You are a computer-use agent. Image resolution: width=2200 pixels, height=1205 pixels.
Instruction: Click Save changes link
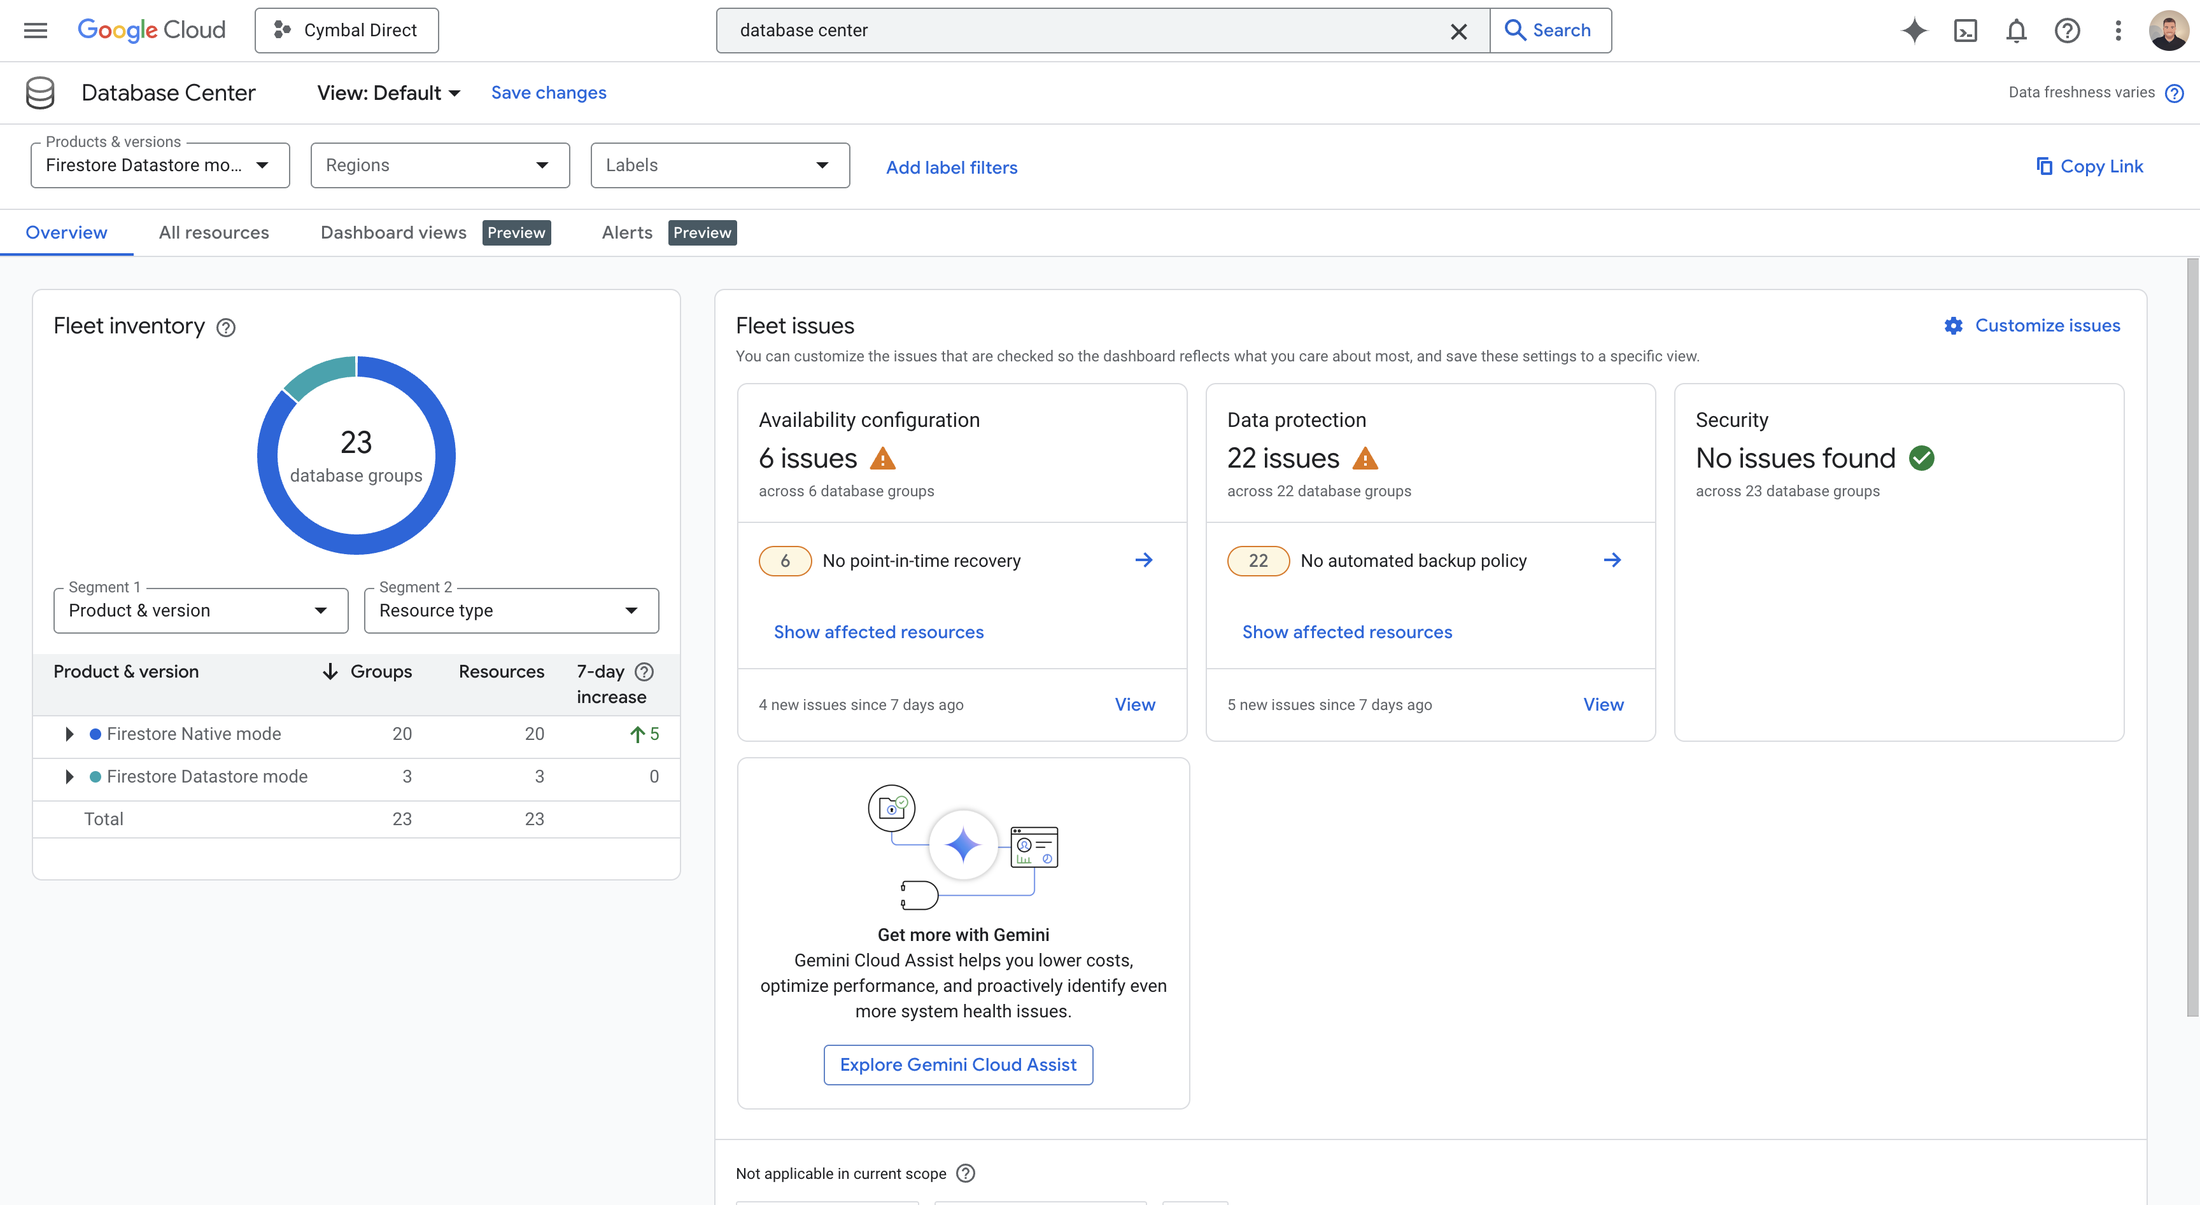click(549, 93)
